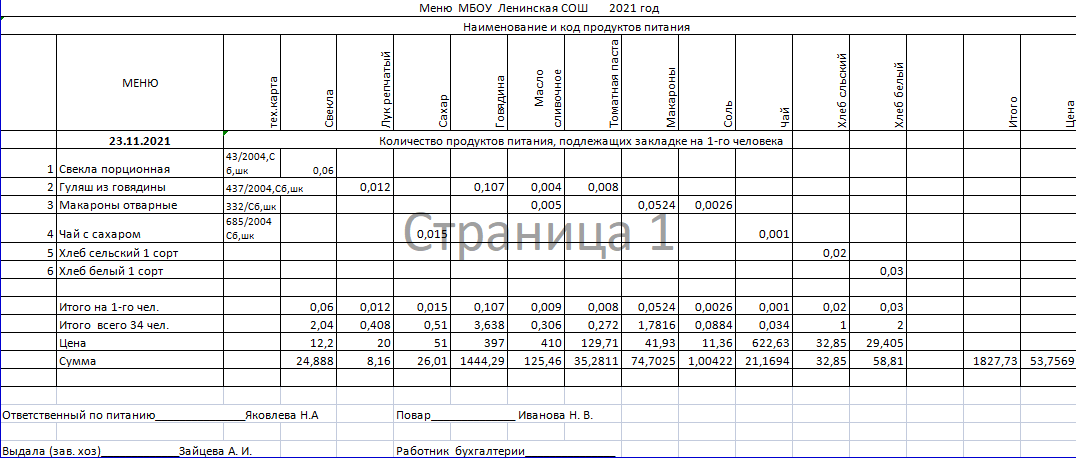Viewport: 1076px width, 458px height.
Task: Select the tech card cell '437/2004,Сб,шк'
Action: (264, 187)
